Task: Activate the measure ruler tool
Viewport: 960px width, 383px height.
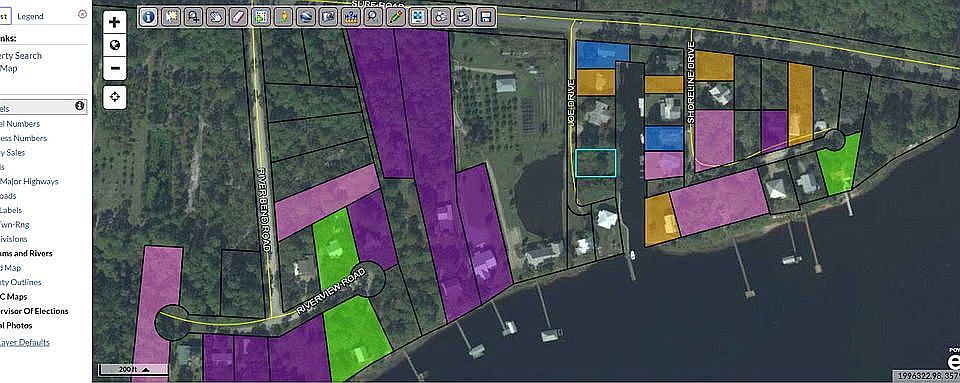Action: (x=351, y=17)
